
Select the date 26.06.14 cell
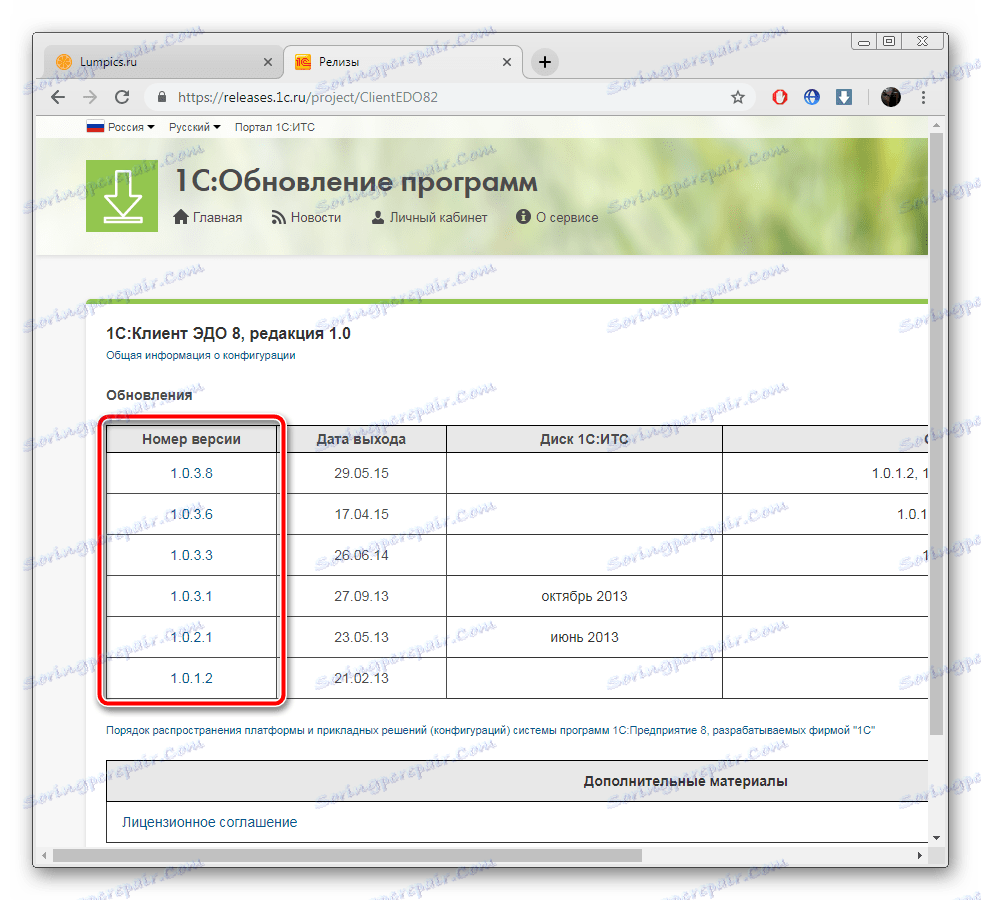coord(361,555)
